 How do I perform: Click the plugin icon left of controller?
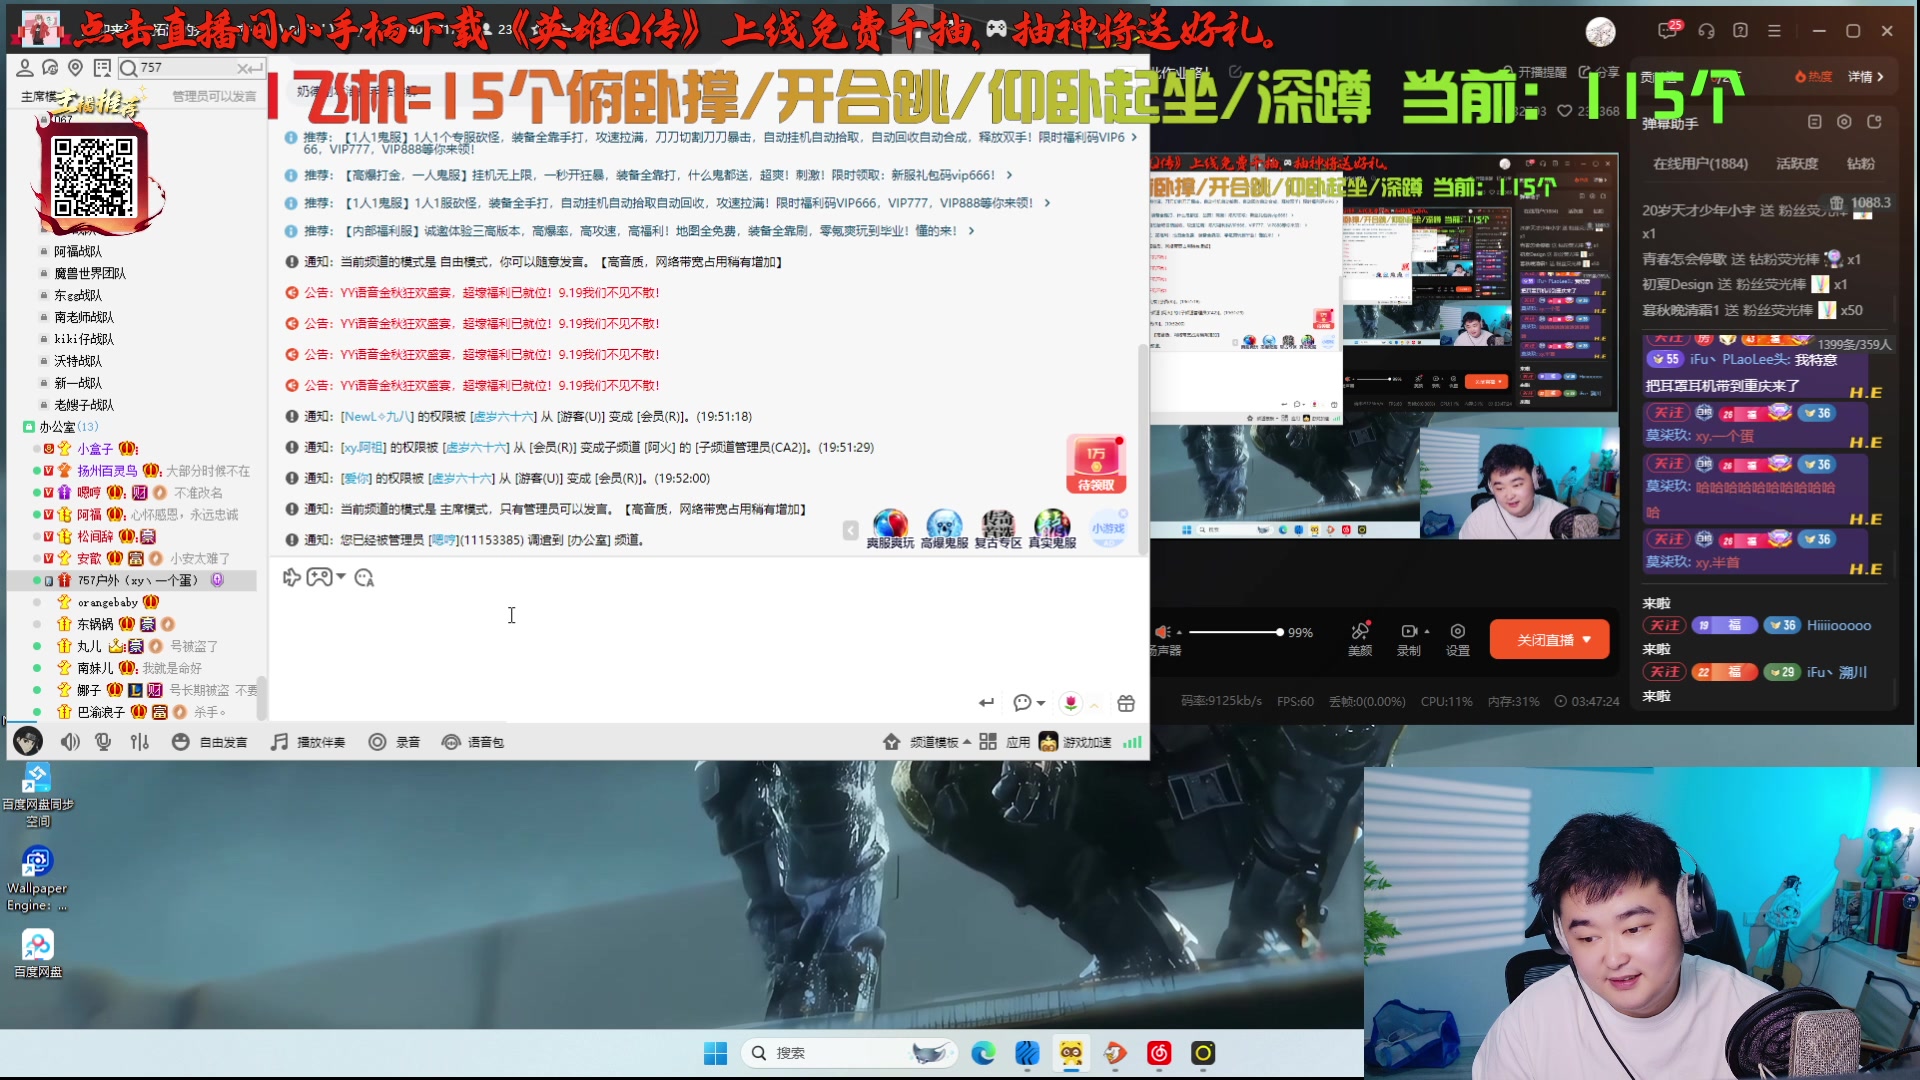(291, 577)
